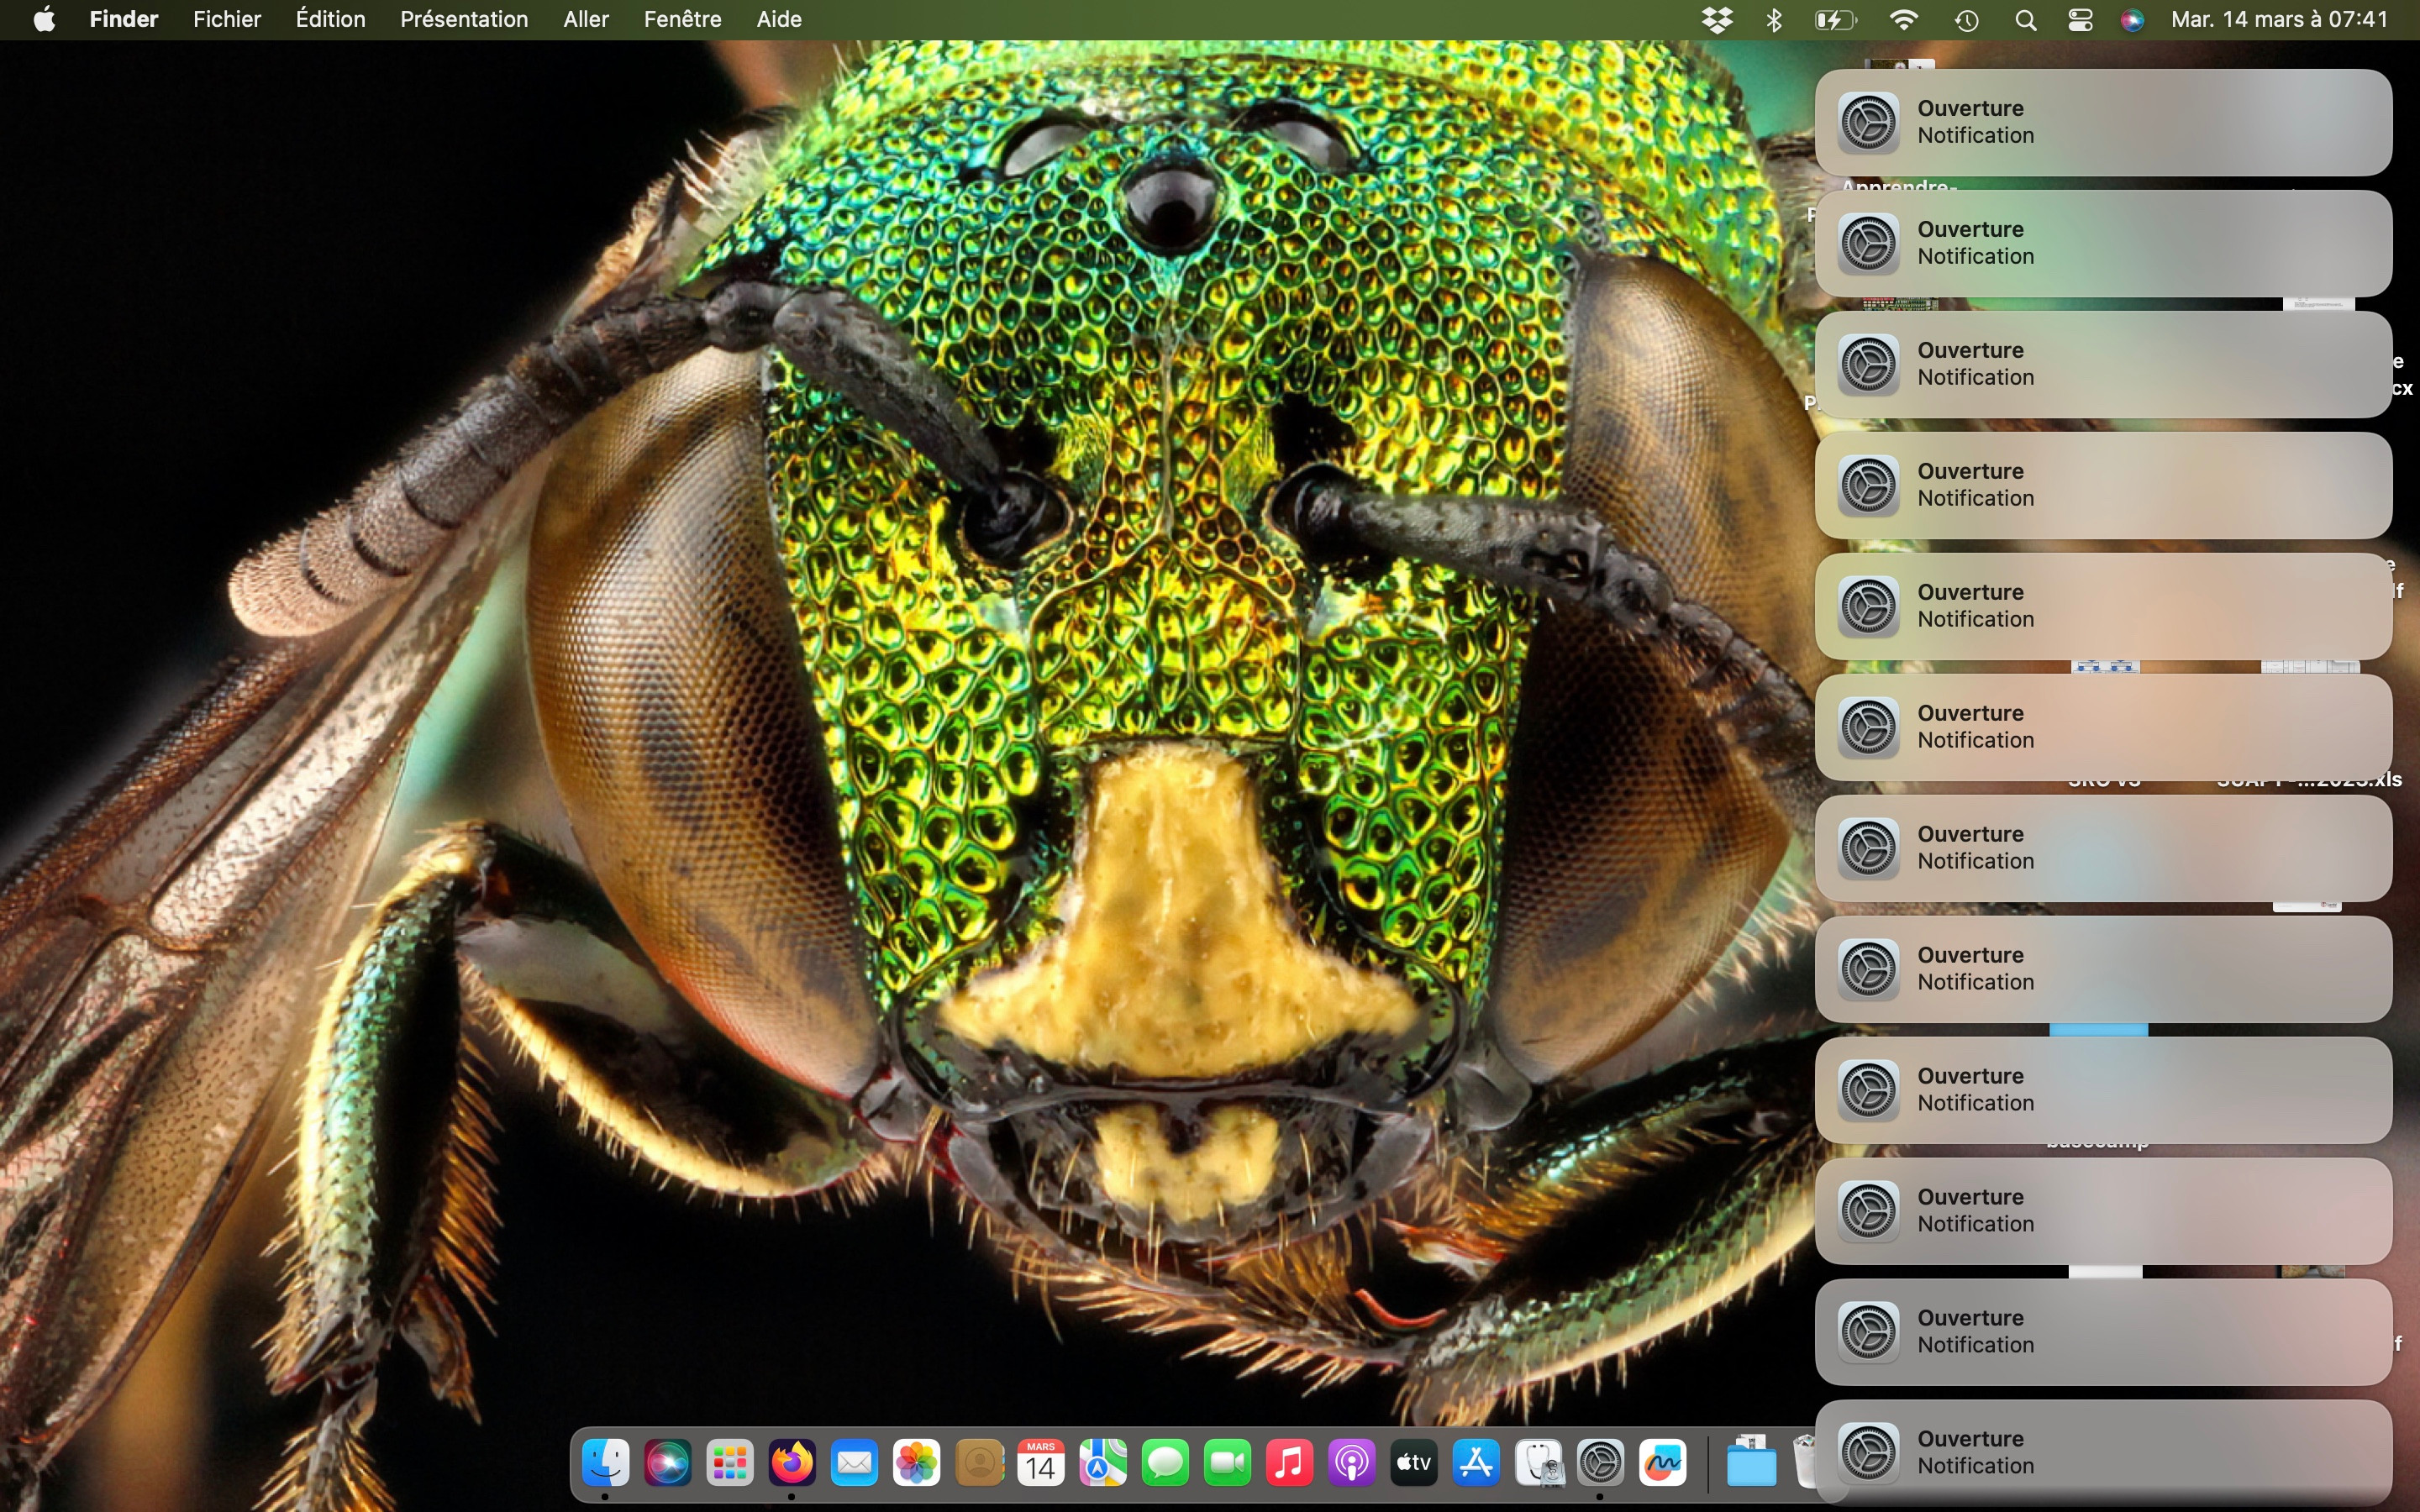The width and height of the screenshot is (2420, 1512).
Task: Click the topmost Ouverture notification
Action: click(2102, 122)
